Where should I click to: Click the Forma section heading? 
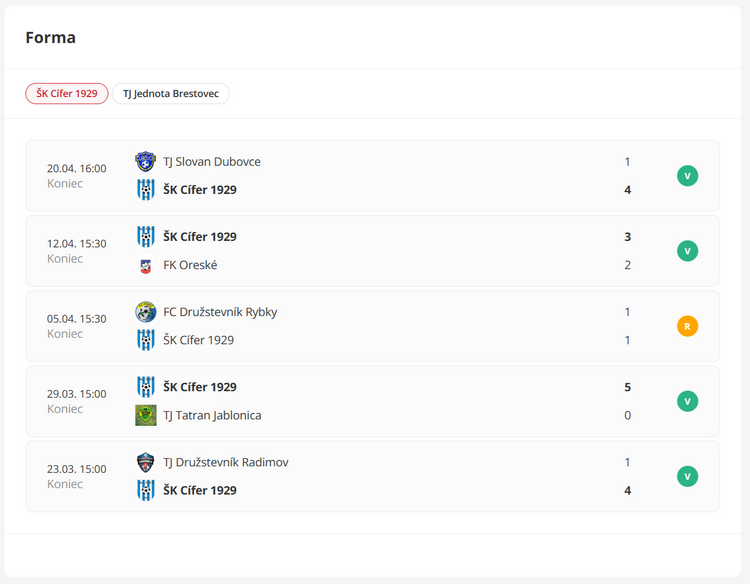51,37
